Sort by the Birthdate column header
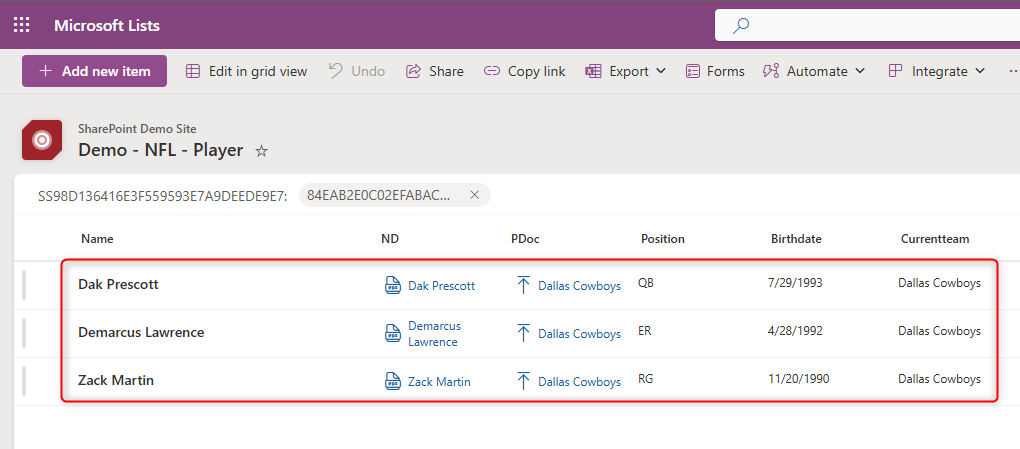The image size is (1020, 449). [x=796, y=239]
